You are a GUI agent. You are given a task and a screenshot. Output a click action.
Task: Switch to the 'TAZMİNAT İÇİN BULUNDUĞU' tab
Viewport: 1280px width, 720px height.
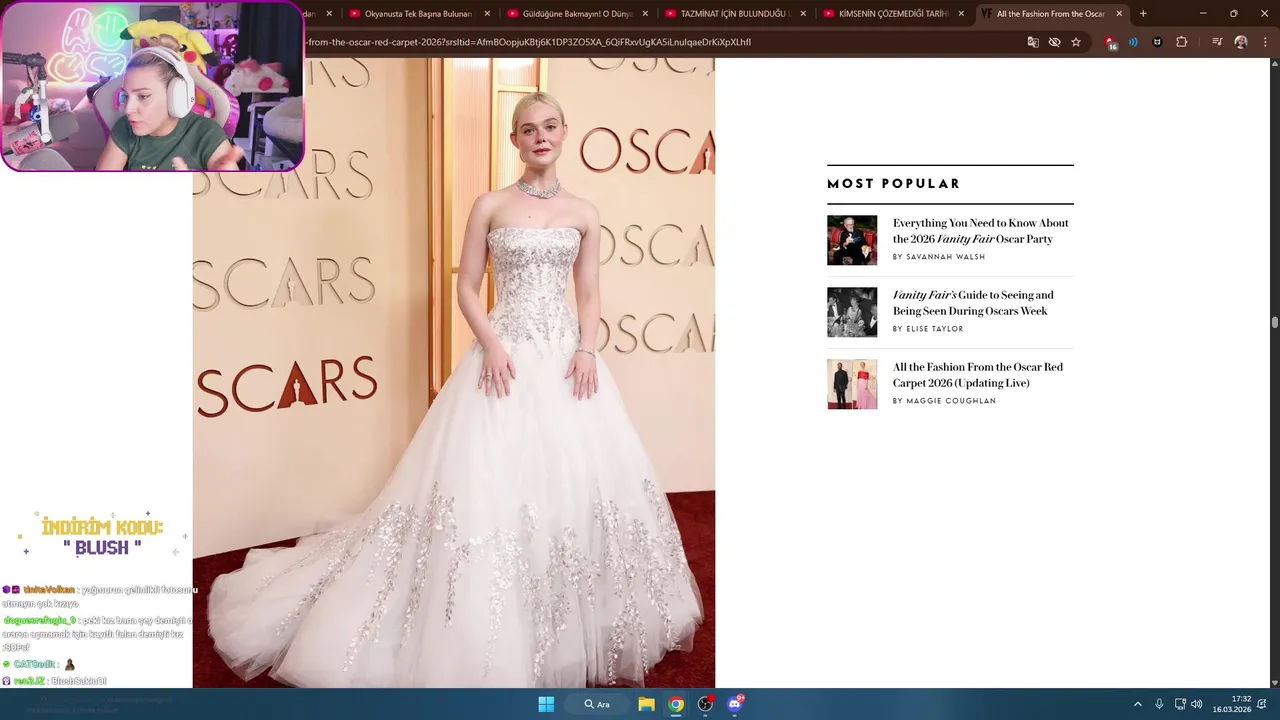click(736, 14)
